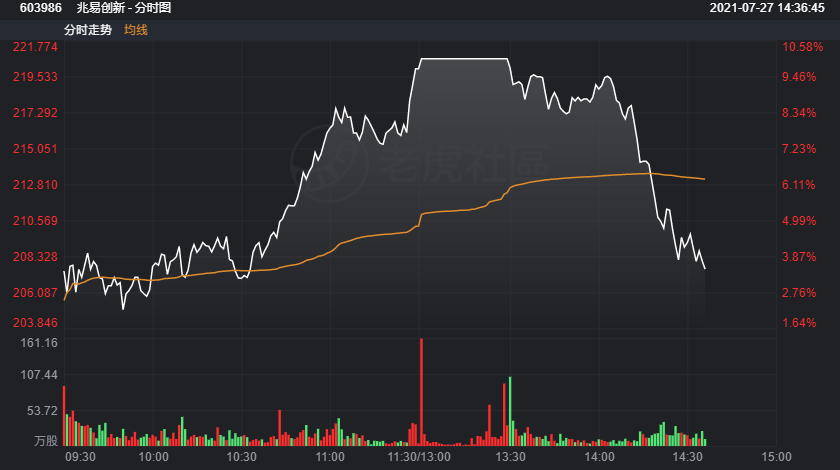The width and height of the screenshot is (840, 470).
Task: Click the title 兆易创新 - 分时图
Action: (124, 8)
